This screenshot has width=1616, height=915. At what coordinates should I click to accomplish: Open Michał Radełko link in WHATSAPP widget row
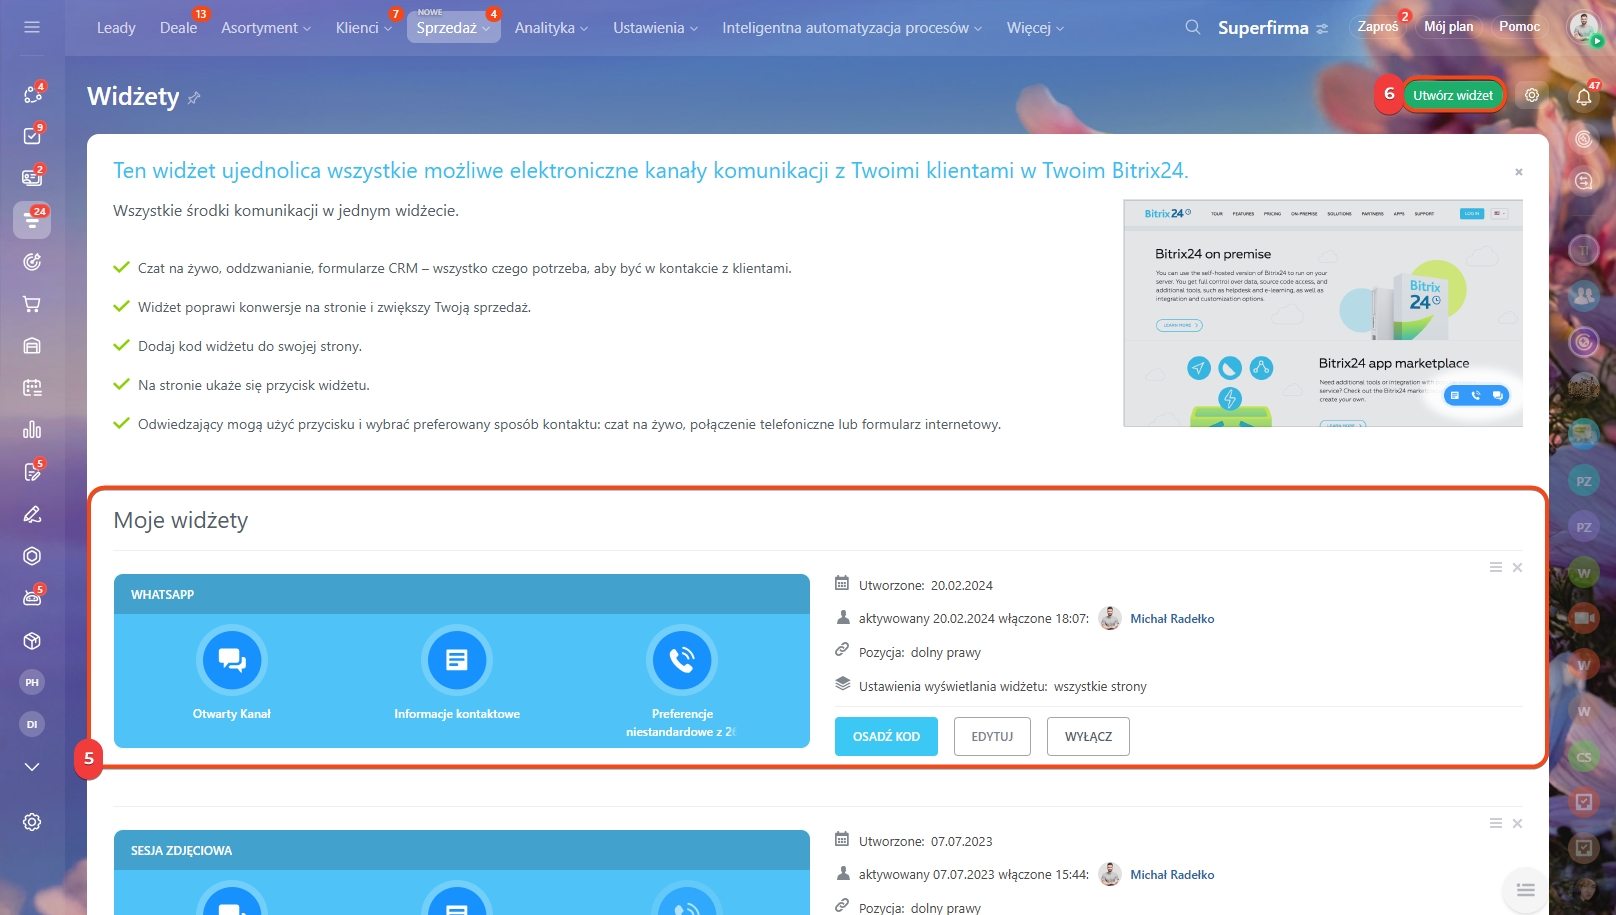(1172, 619)
